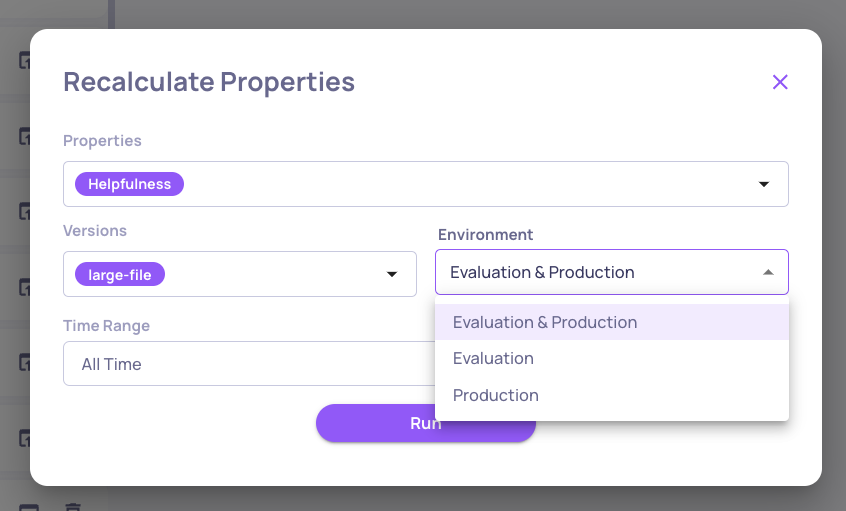The height and width of the screenshot is (511, 846).
Task: Click the Recalculate Properties dialog title
Action: click(x=209, y=81)
